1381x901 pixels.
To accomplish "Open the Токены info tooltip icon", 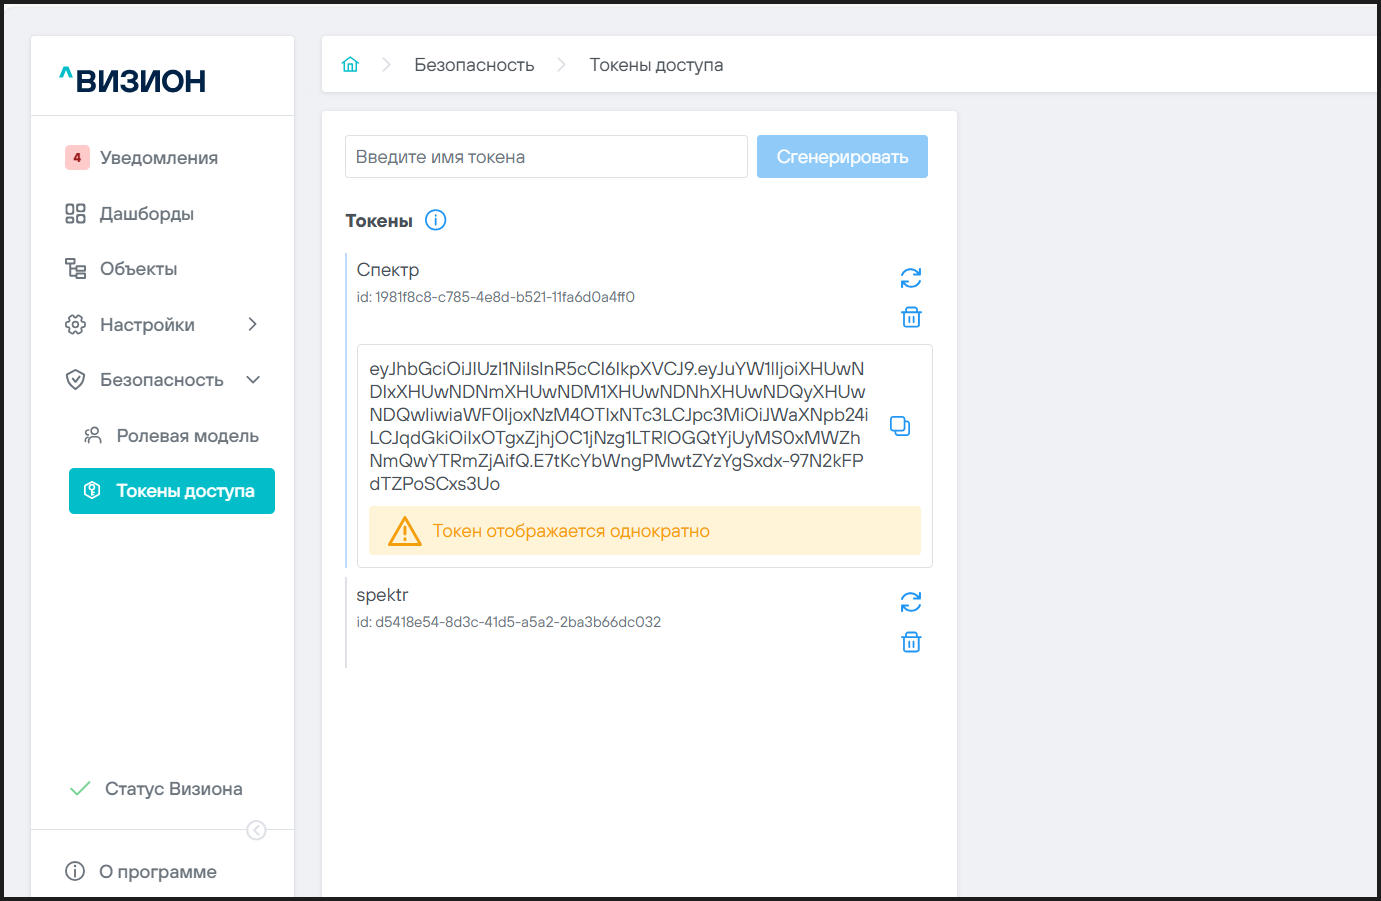I will pos(436,220).
